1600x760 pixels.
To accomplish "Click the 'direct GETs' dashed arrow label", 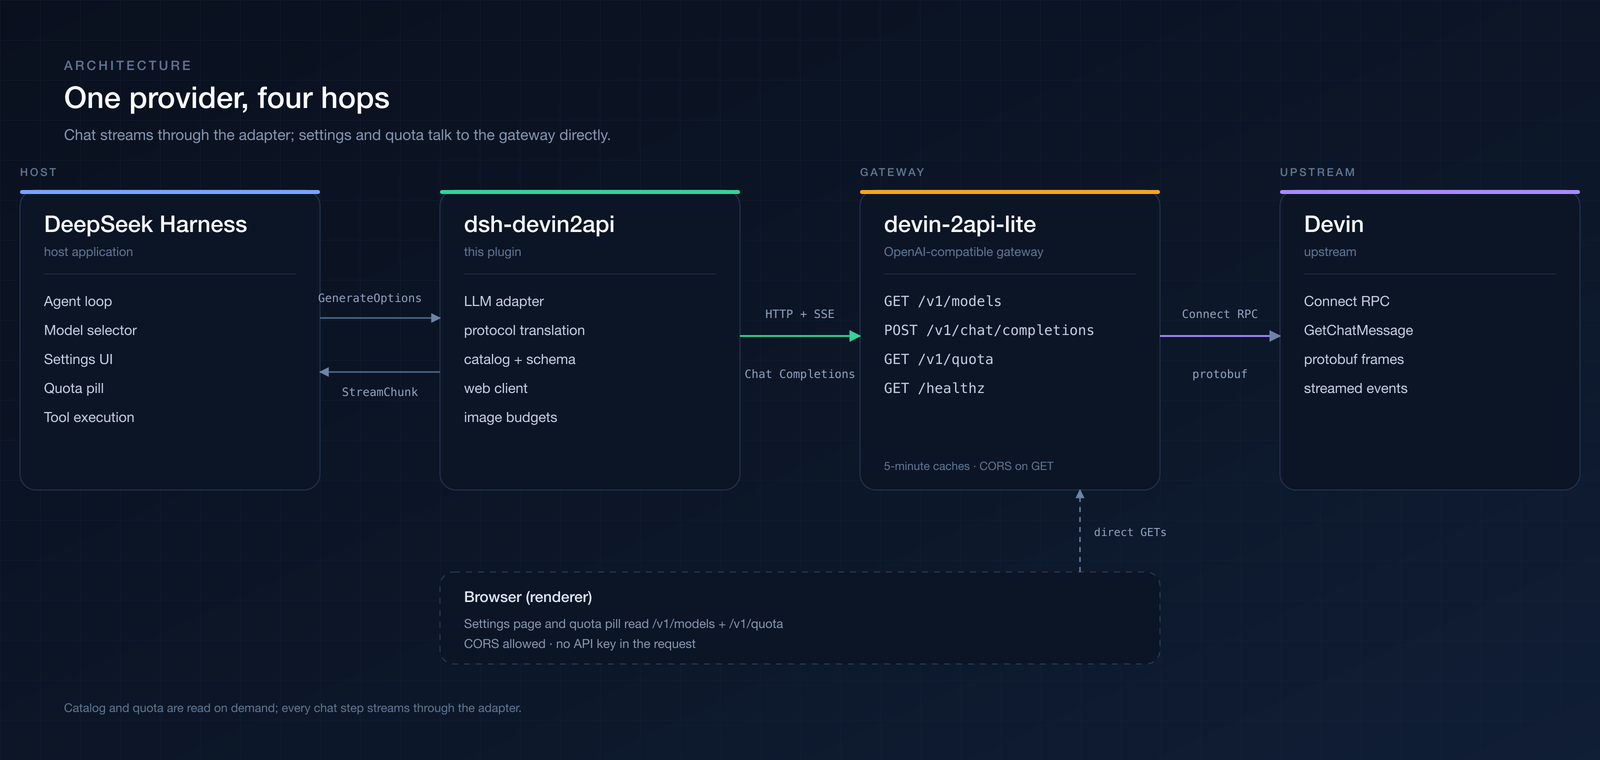I will click(x=1130, y=532).
